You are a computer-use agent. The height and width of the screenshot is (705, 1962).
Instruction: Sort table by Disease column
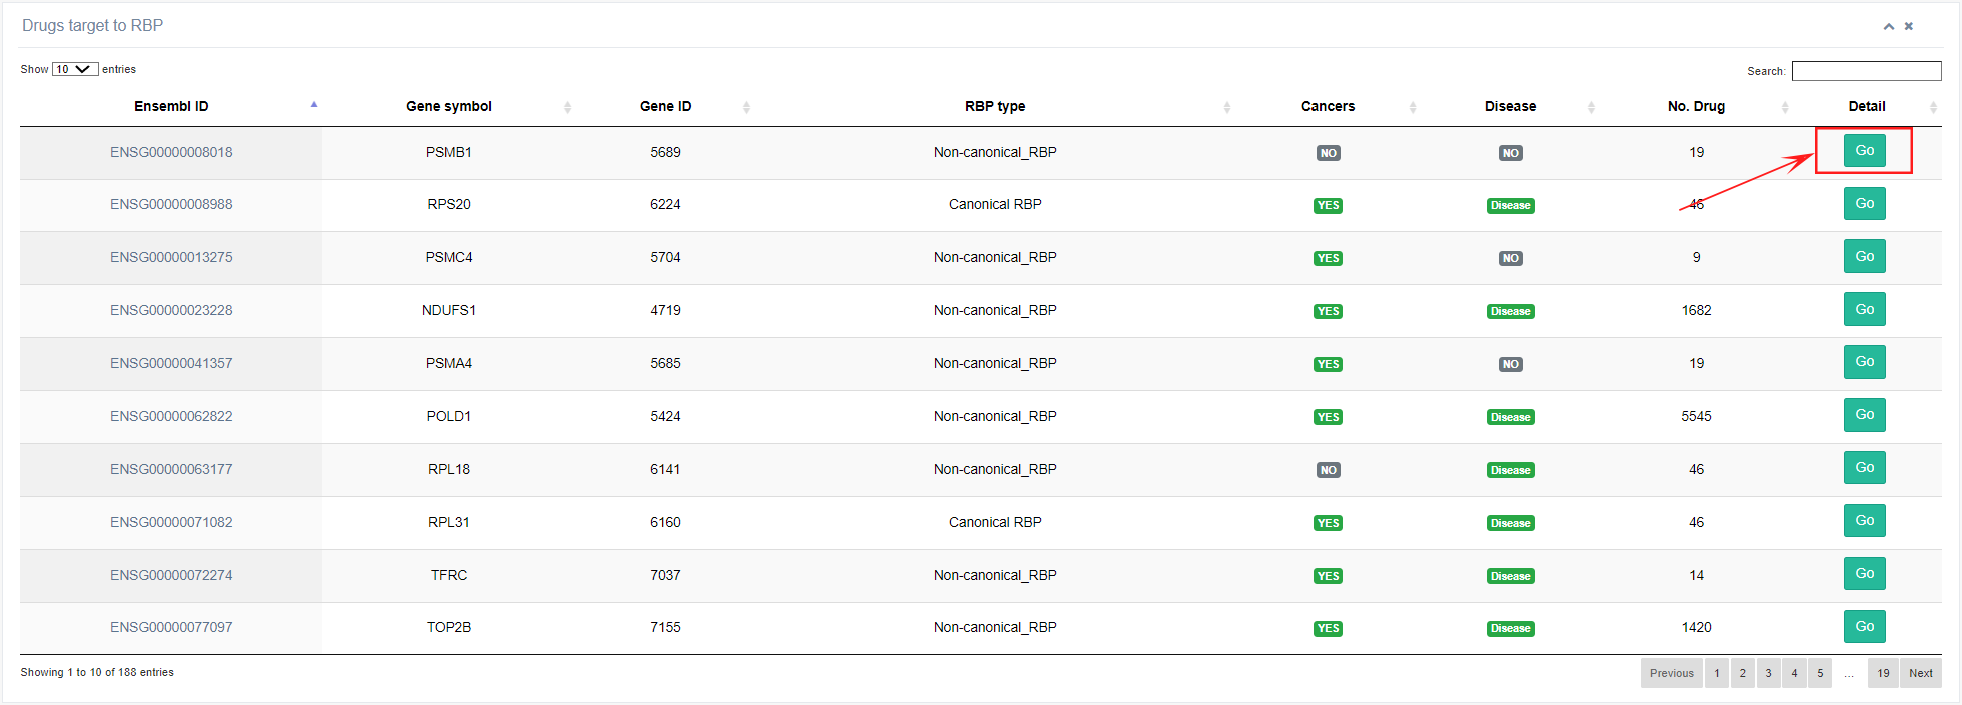click(x=1510, y=106)
